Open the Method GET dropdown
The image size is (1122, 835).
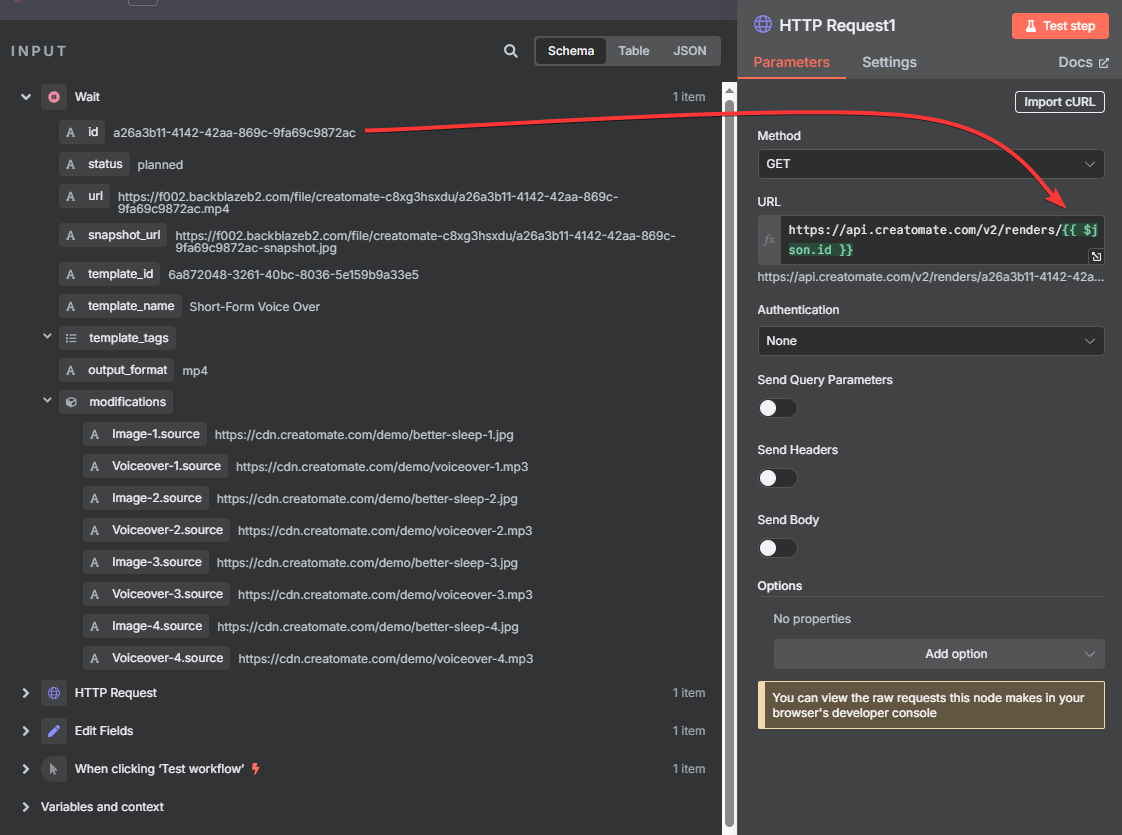930,163
